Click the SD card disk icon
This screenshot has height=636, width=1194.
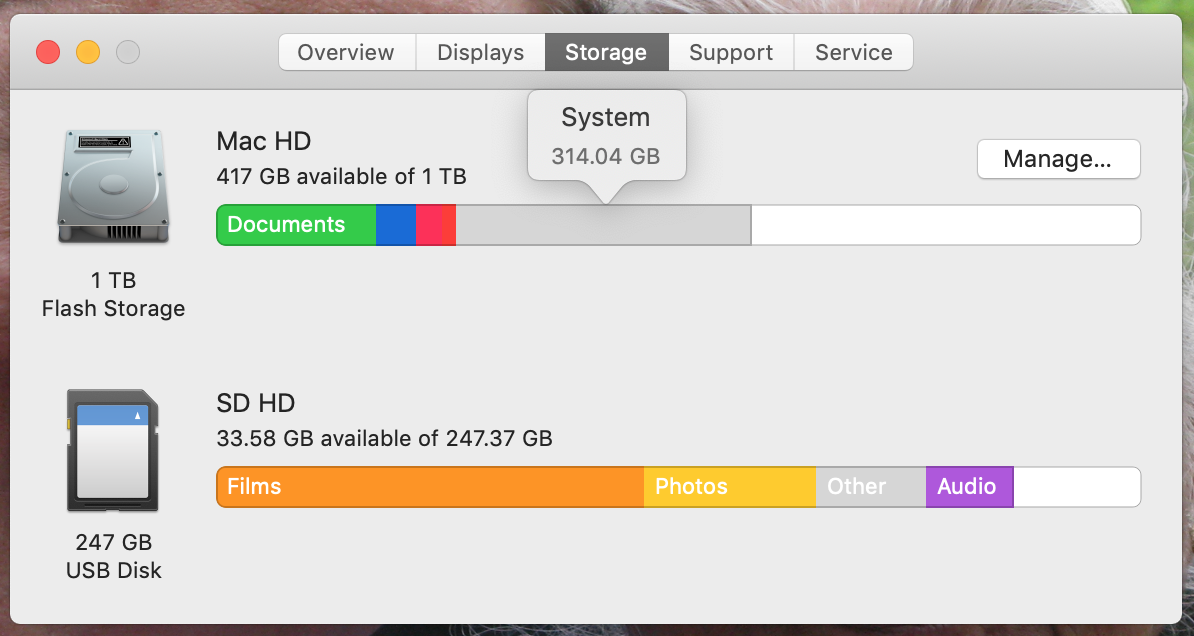pos(113,450)
